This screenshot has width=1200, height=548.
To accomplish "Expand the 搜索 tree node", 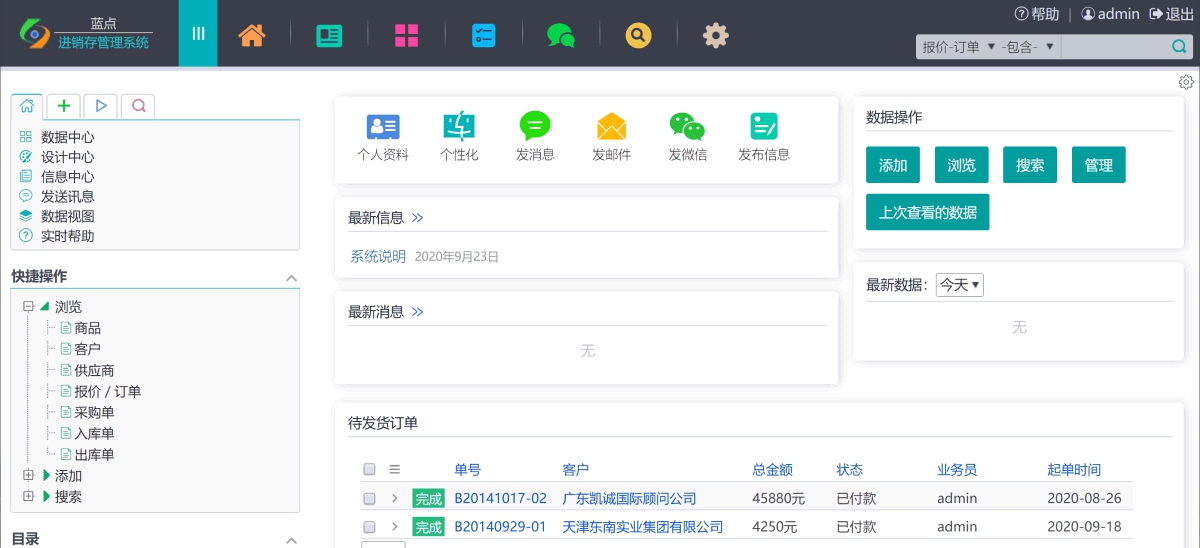I will tap(28, 496).
